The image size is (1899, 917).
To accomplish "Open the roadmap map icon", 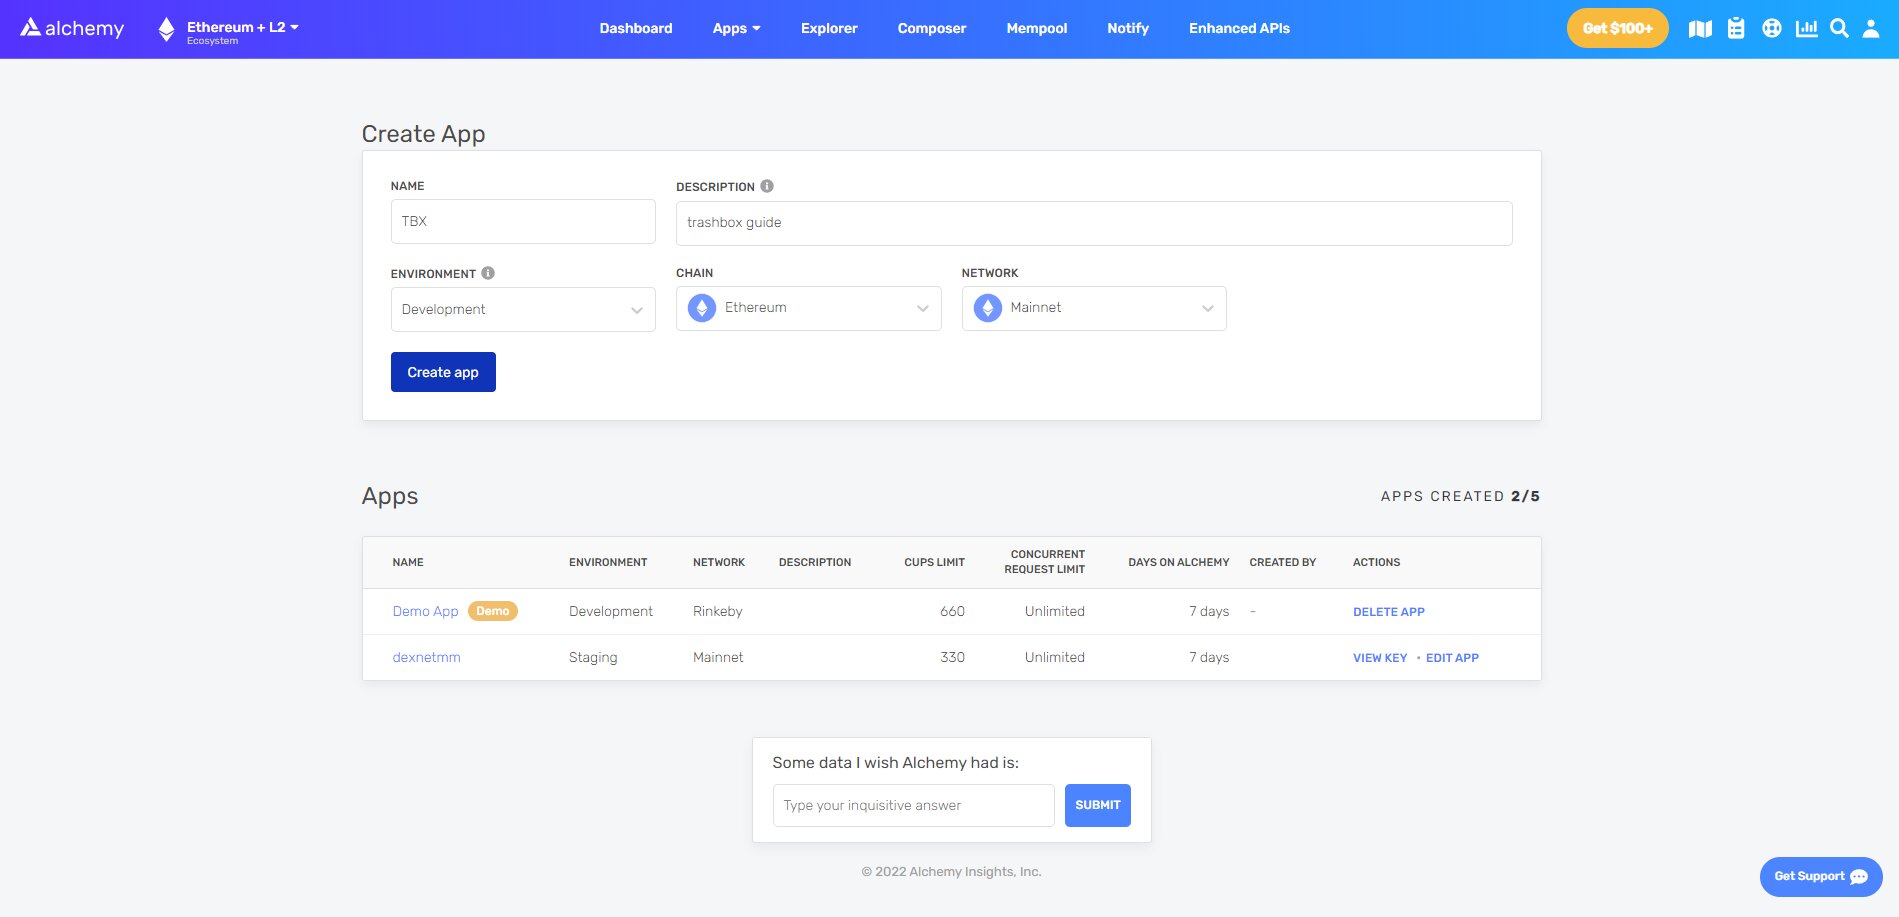I will pyautogui.click(x=1700, y=29).
